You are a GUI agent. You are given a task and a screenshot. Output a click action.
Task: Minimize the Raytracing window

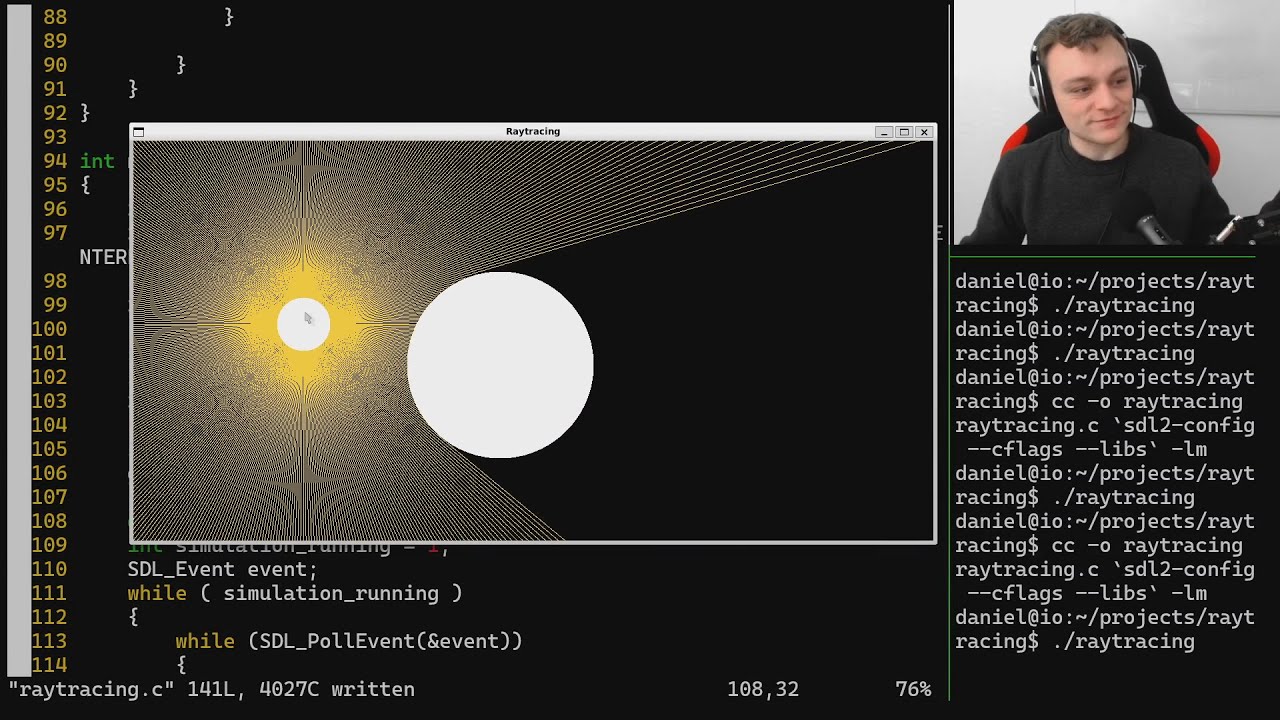coord(884,132)
